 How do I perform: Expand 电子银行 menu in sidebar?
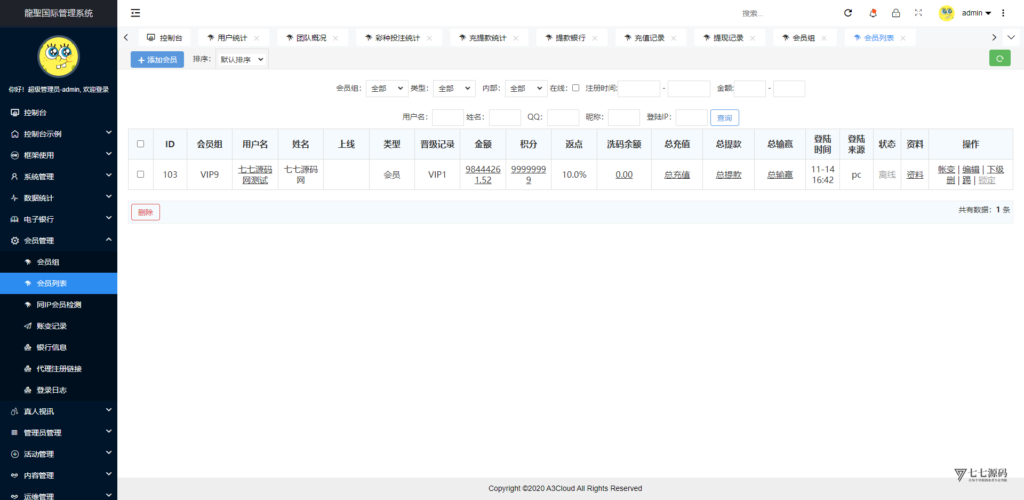(59, 219)
